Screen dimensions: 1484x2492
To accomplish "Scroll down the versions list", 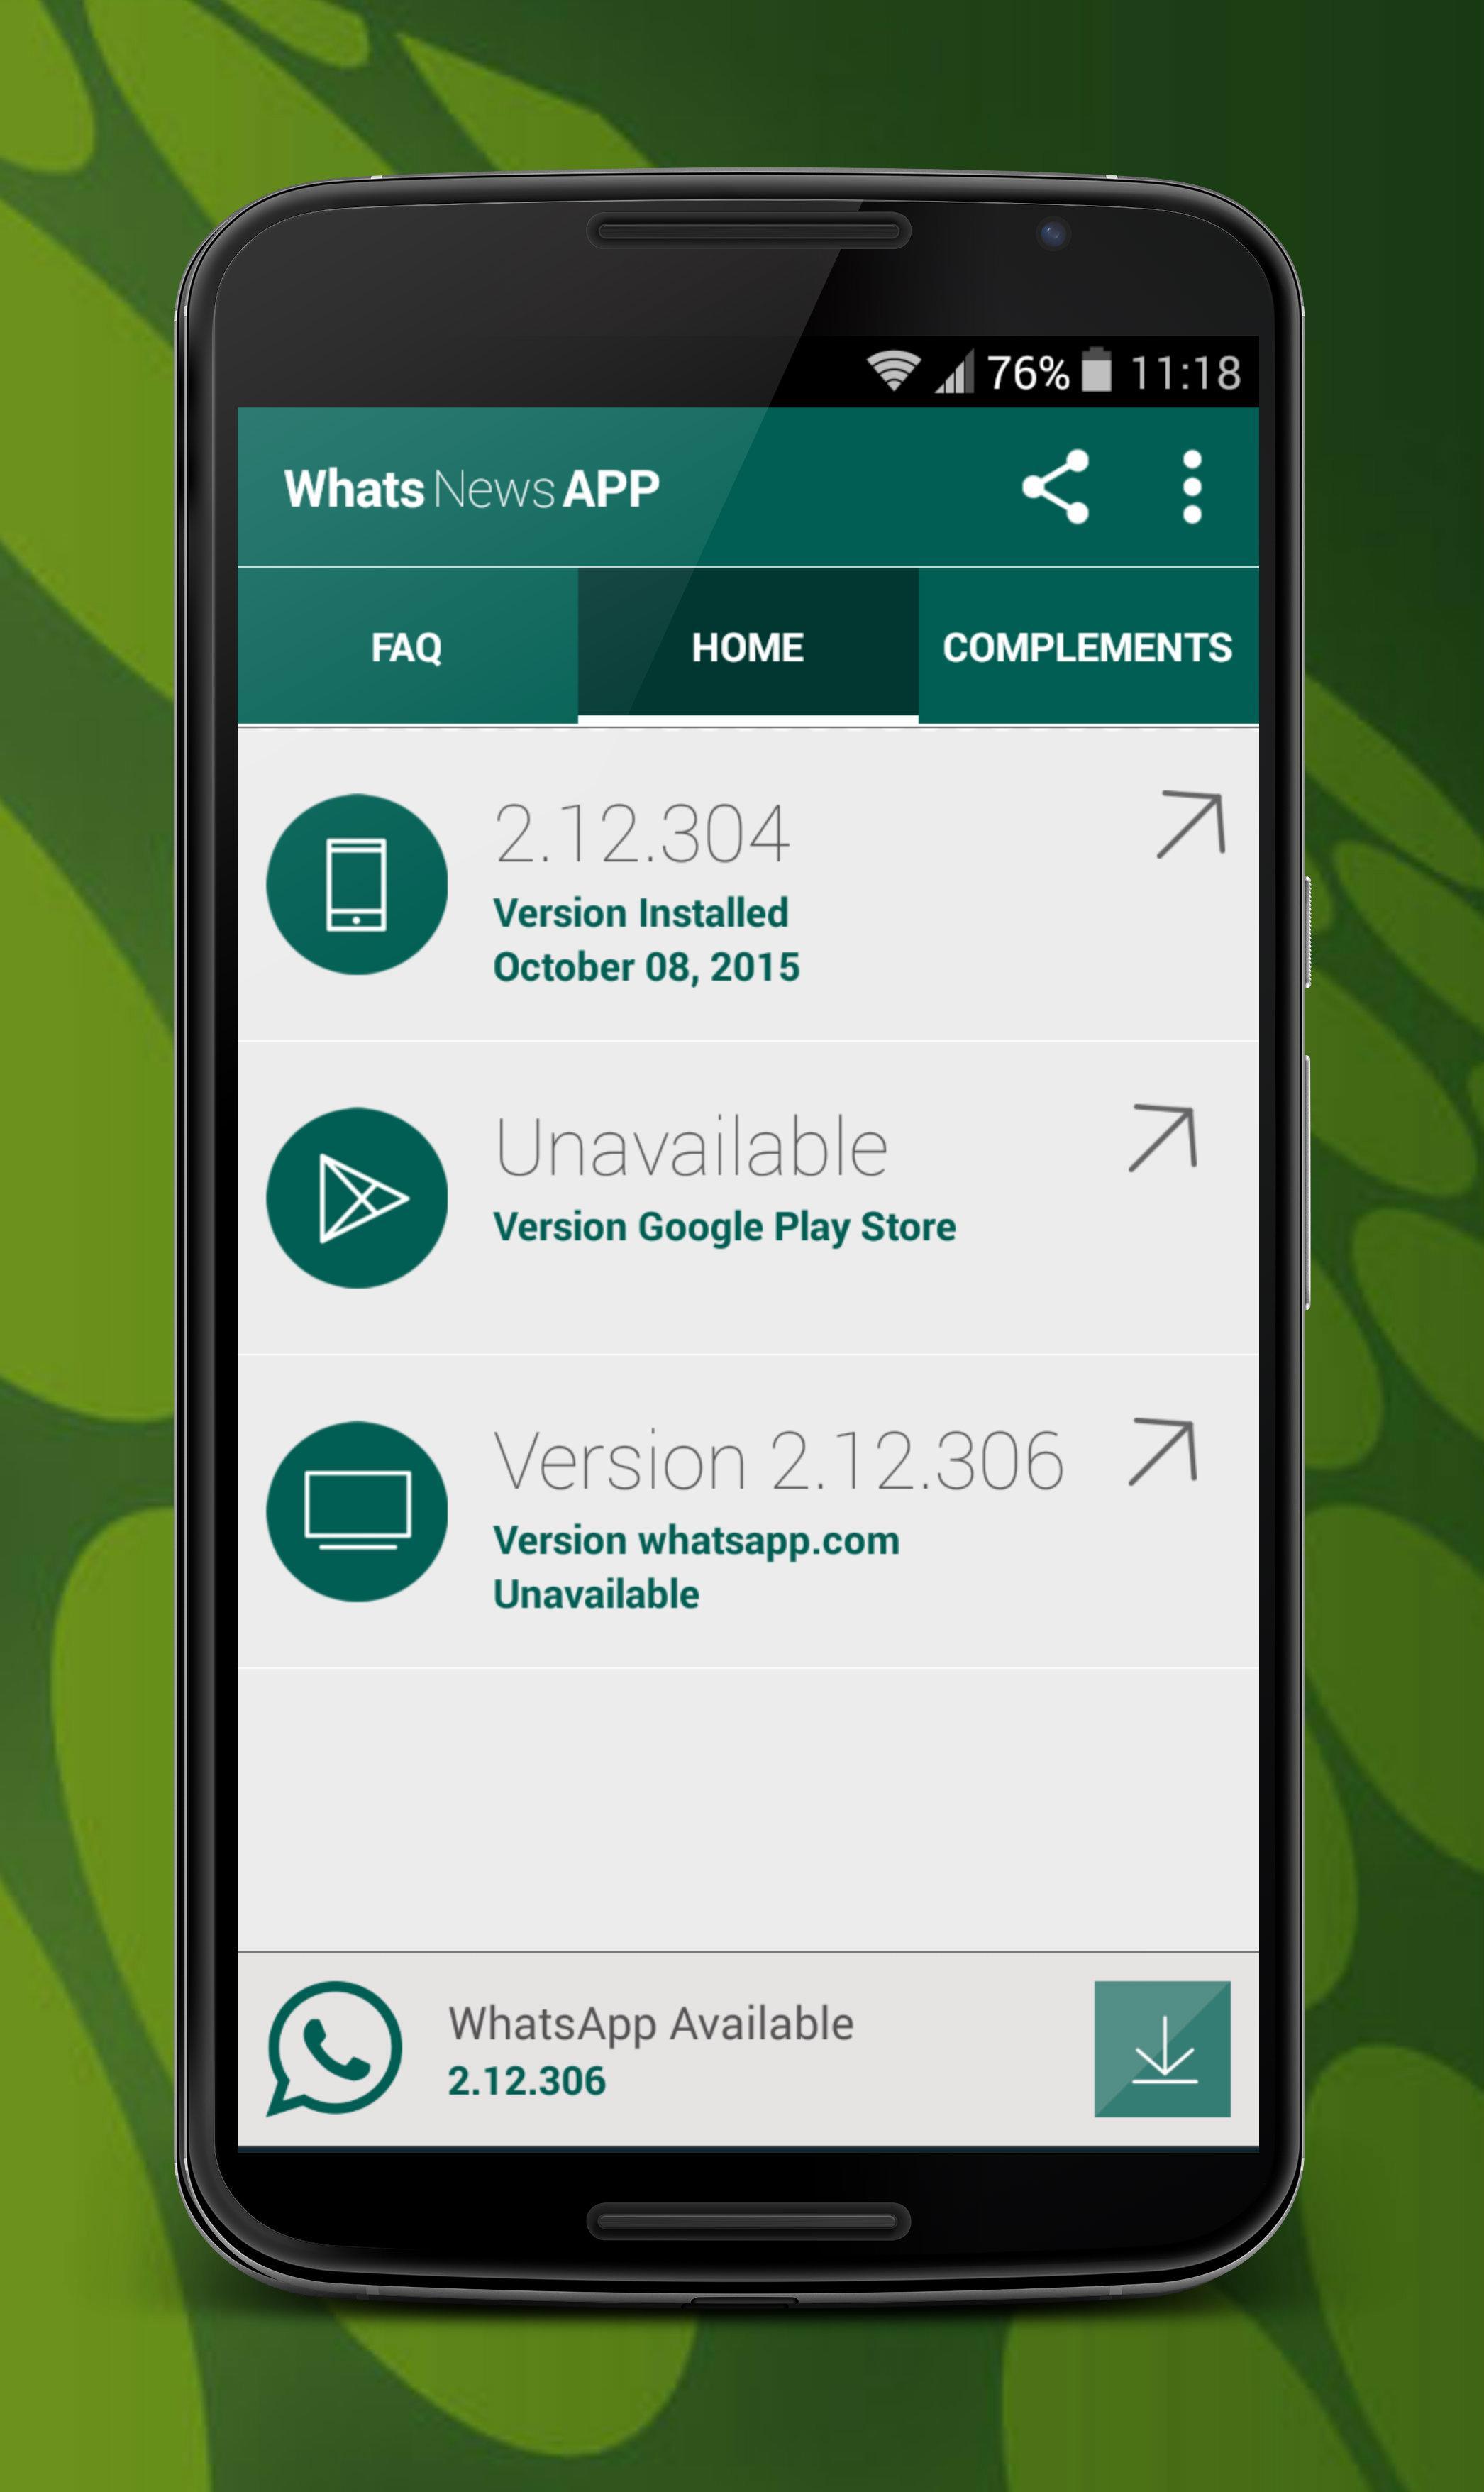I will [x=741, y=1236].
